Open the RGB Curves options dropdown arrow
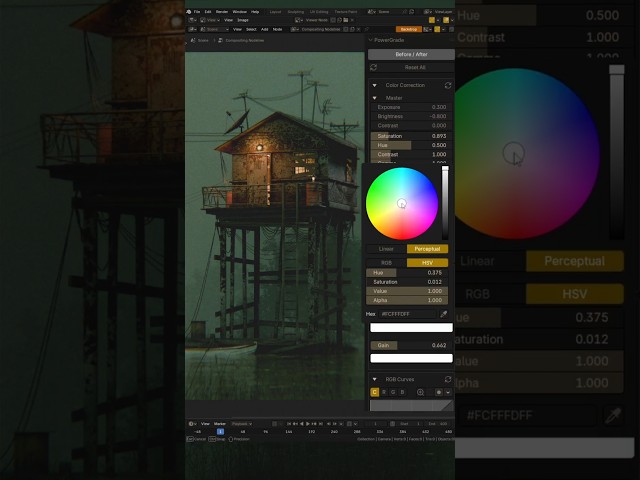Viewport: 640px width, 480px height. 448,392
